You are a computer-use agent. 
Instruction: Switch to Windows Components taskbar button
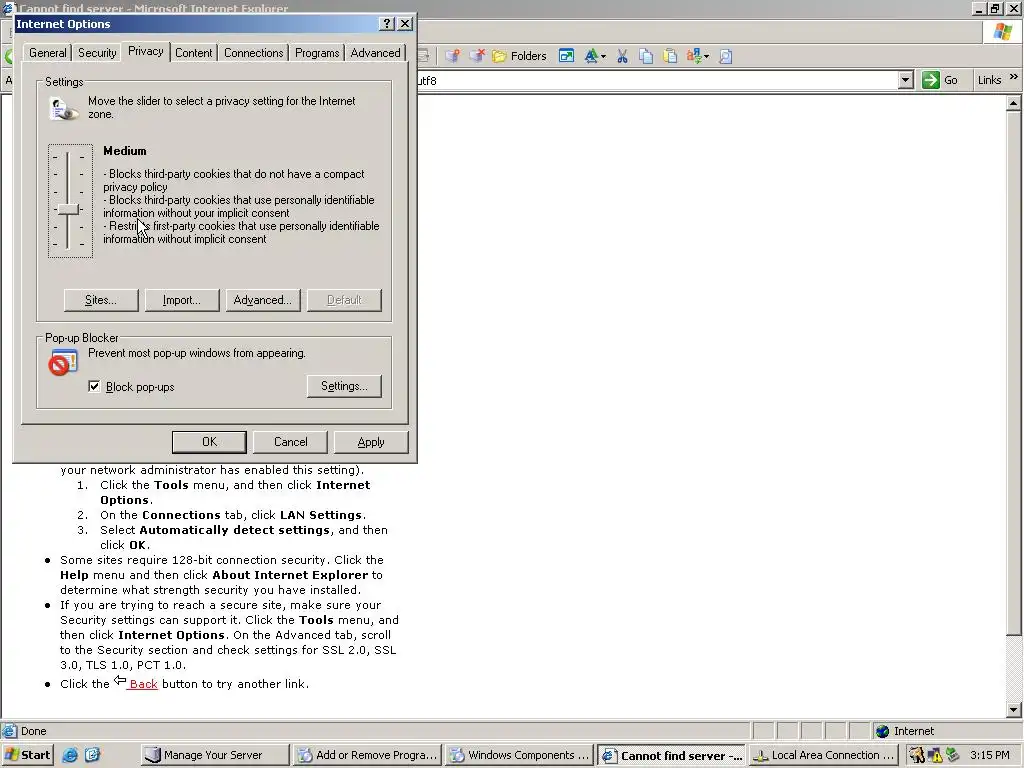tap(519, 755)
